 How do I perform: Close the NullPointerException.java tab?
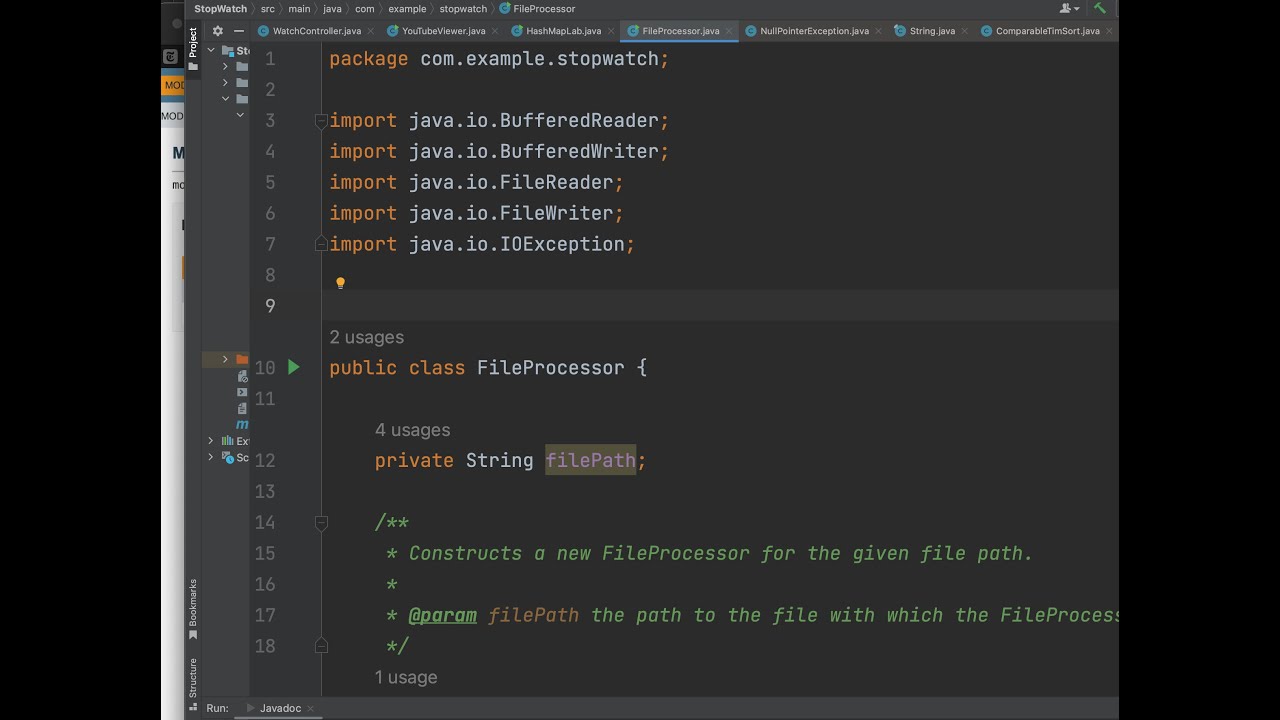coord(879,31)
